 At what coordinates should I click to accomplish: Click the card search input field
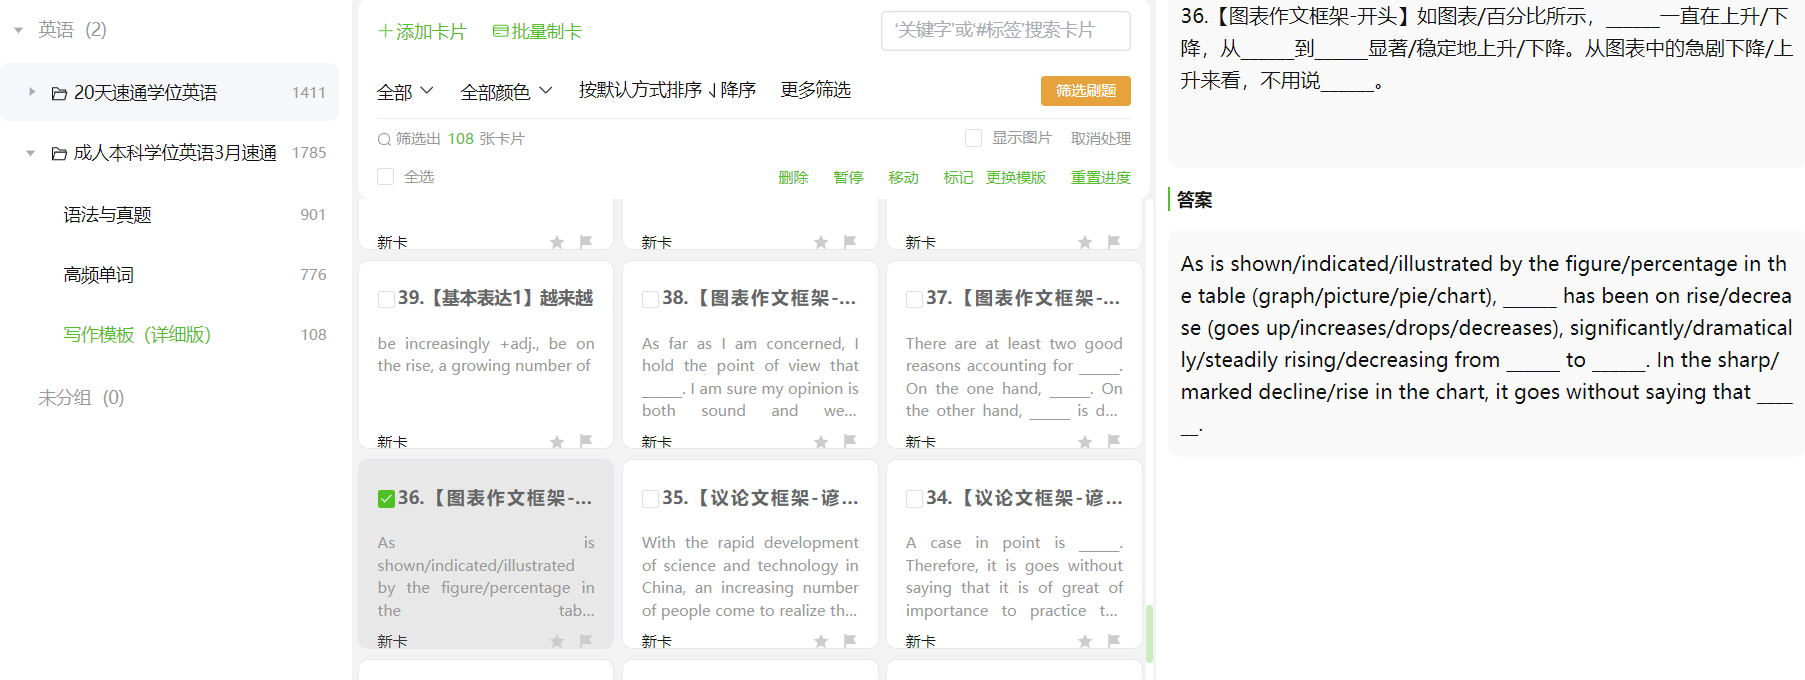pyautogui.click(x=1006, y=31)
